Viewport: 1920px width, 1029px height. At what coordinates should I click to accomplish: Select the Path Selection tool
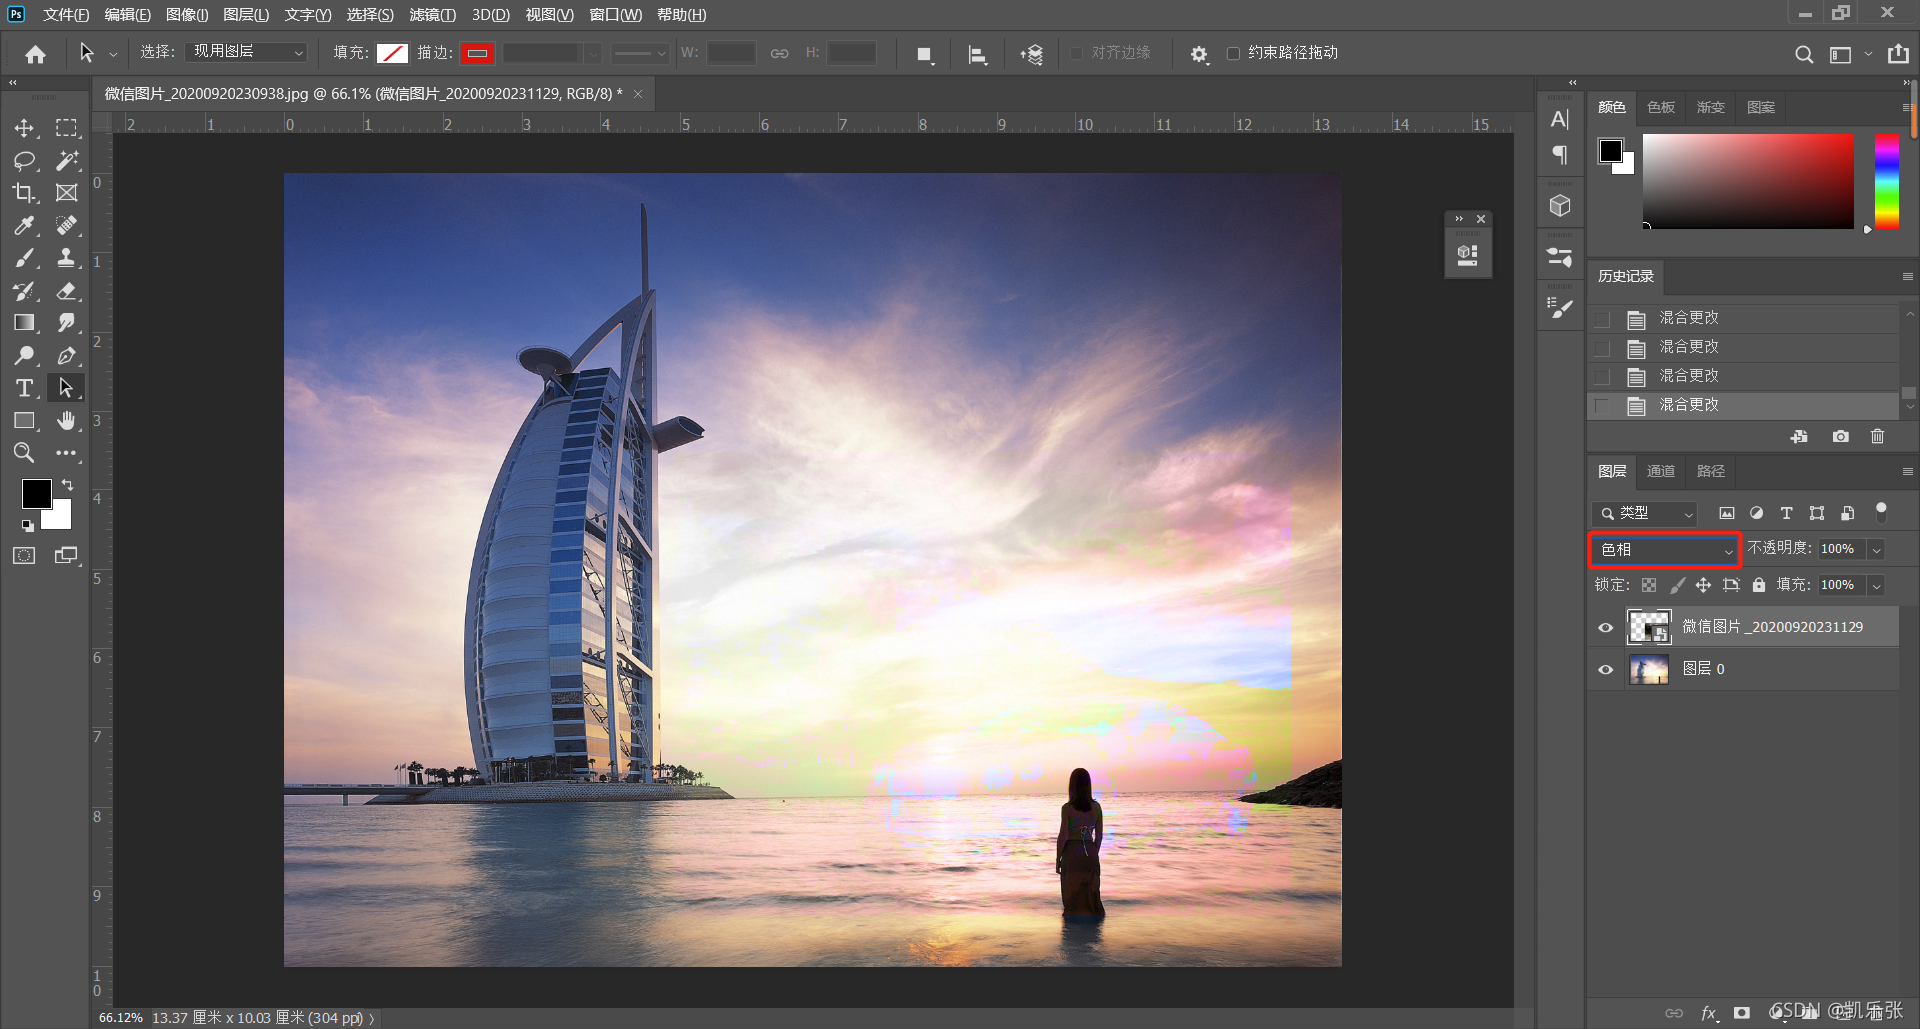click(66, 388)
